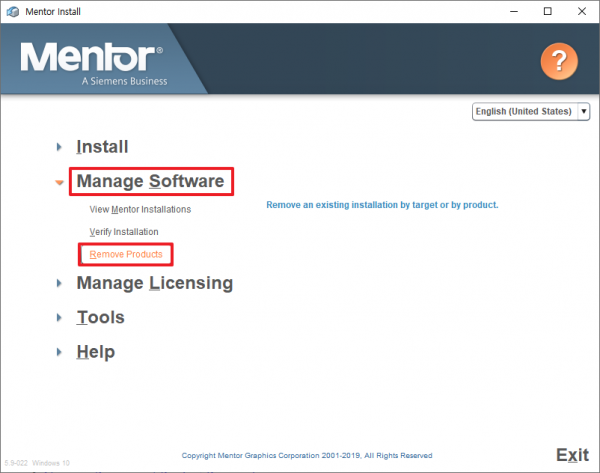The image size is (600, 473).
Task: Open the Help menu heading
Action: (x=95, y=352)
